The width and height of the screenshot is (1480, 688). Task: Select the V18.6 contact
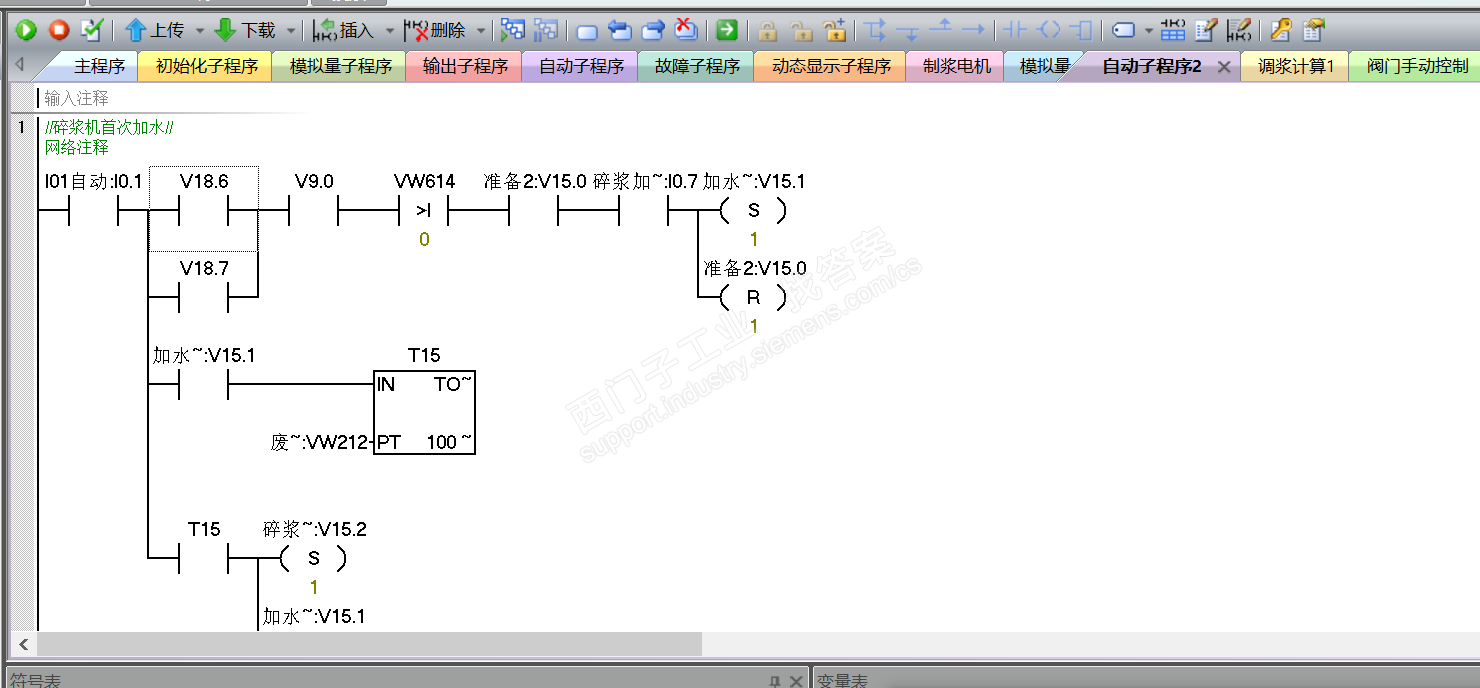pyautogui.click(x=204, y=210)
